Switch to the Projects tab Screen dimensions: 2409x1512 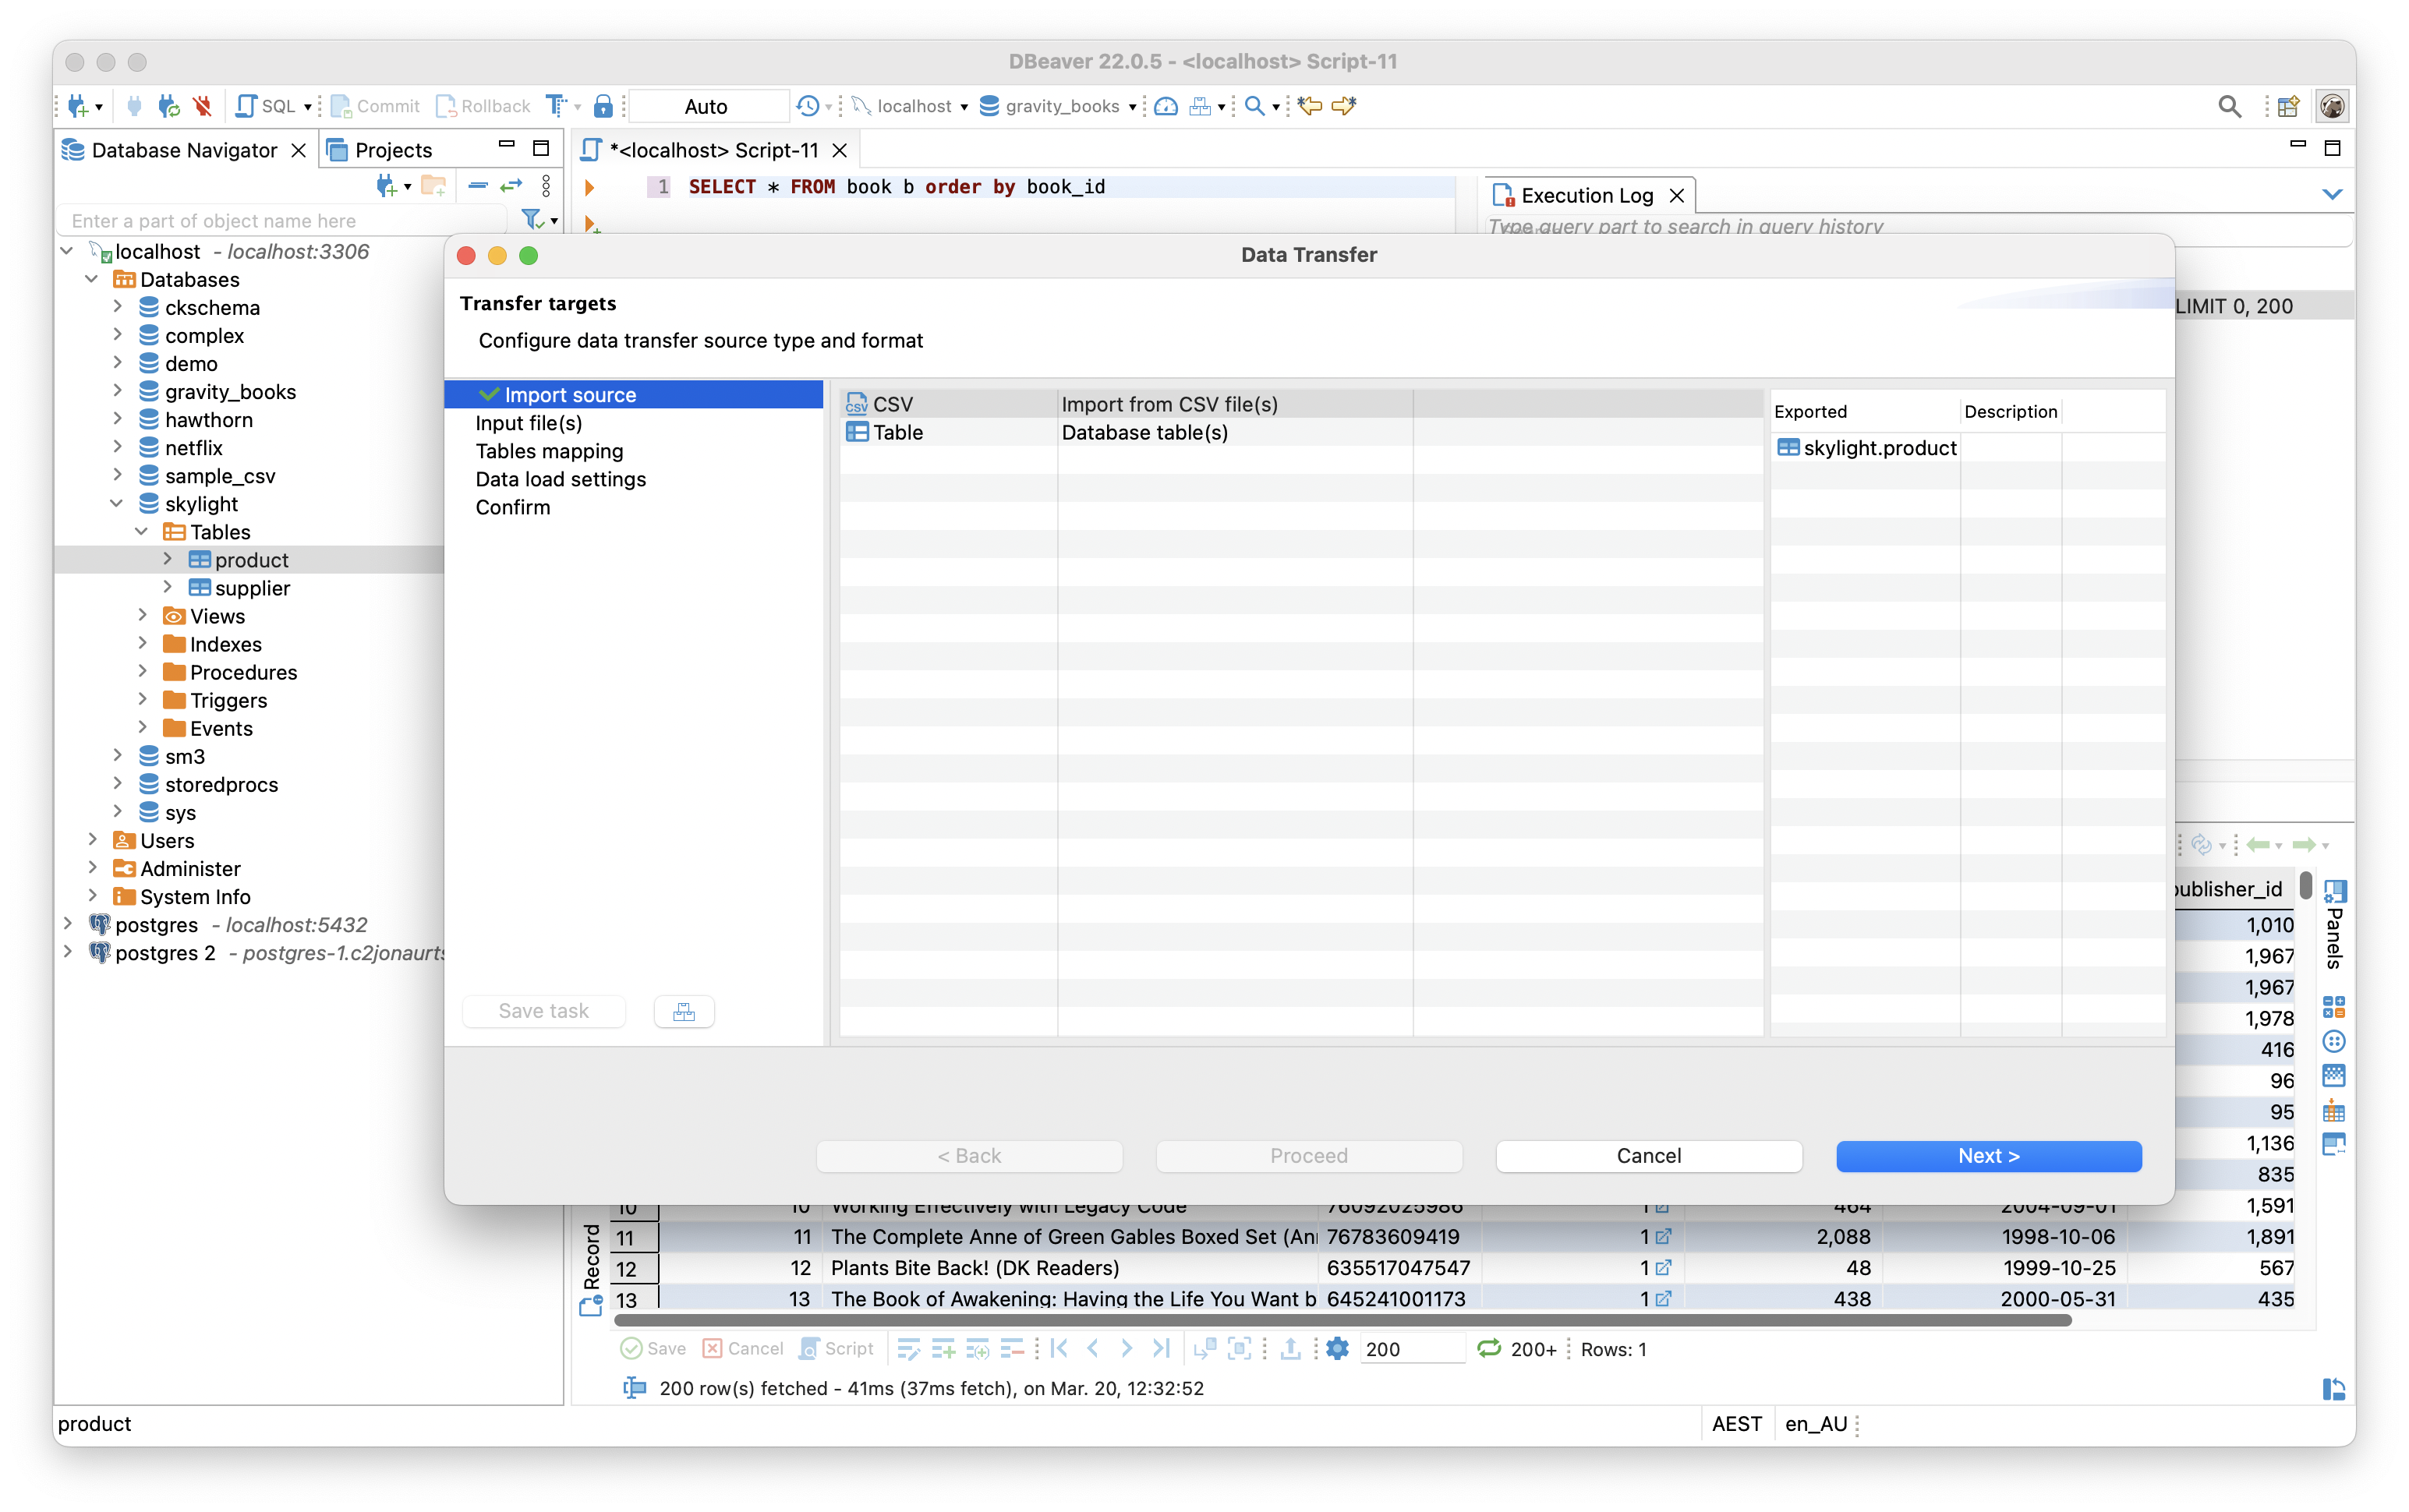(x=392, y=150)
